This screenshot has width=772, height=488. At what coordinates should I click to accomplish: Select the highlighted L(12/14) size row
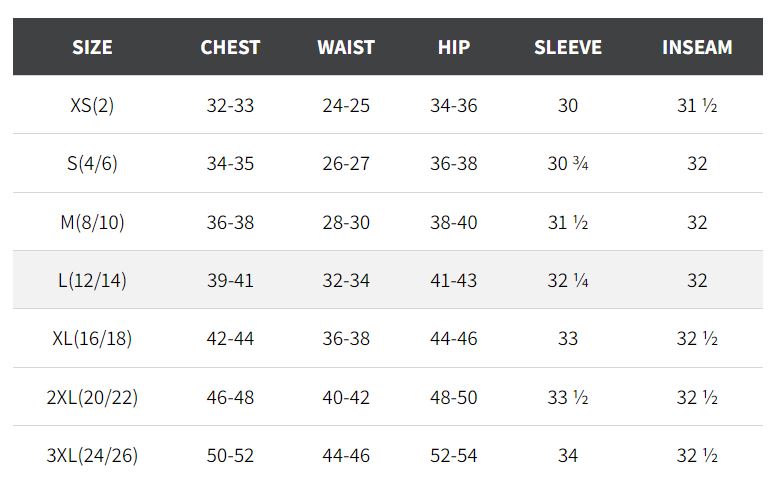click(x=387, y=280)
